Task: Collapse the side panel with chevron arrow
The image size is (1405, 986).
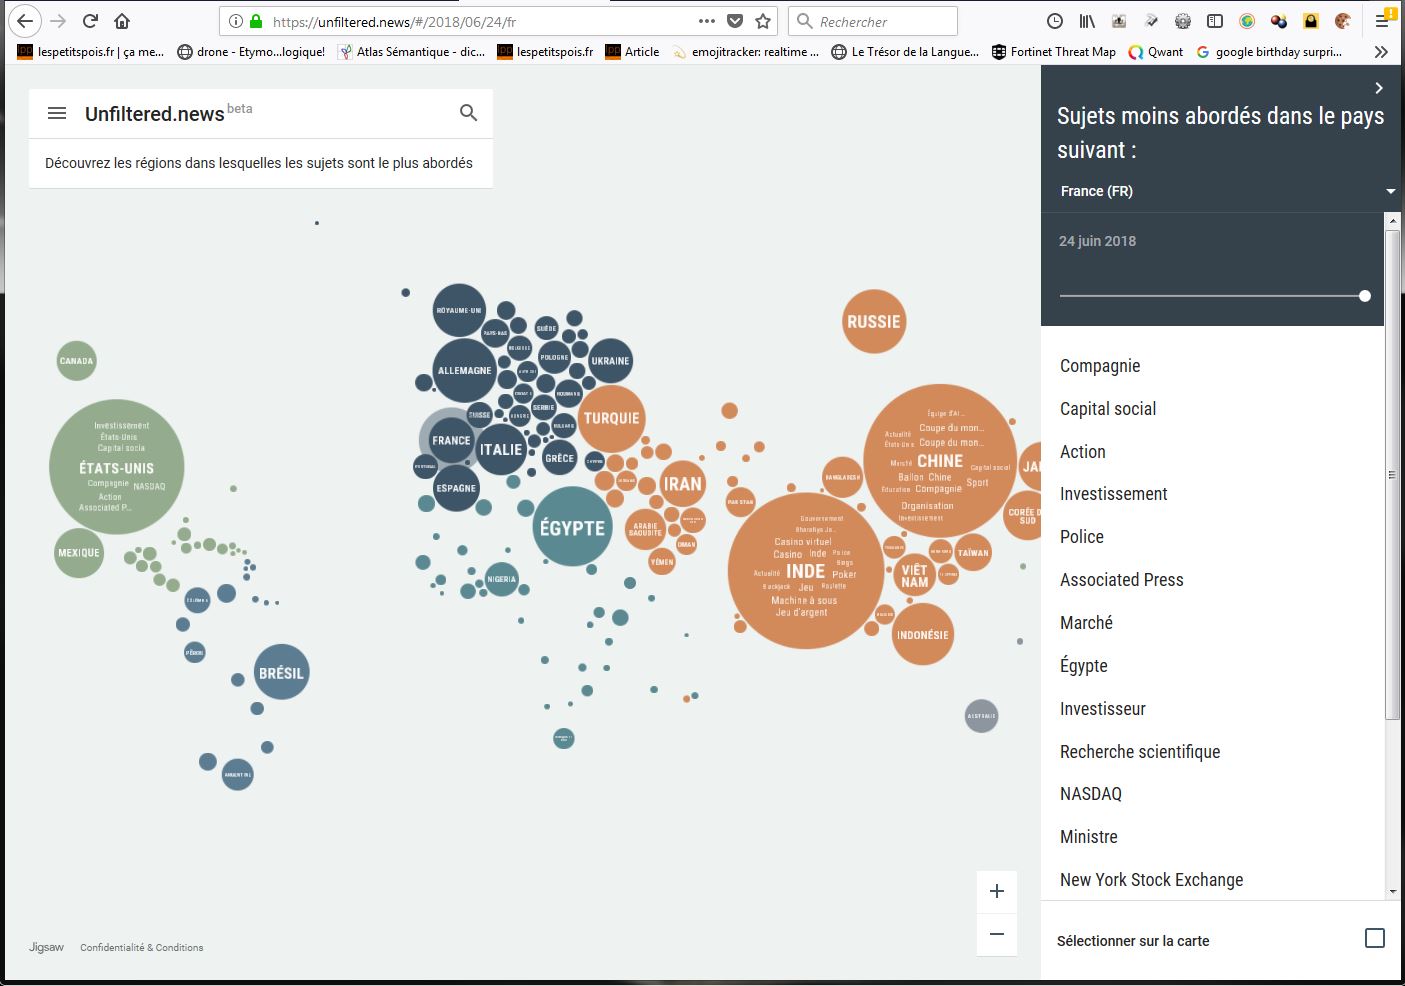Action: coord(1379,88)
